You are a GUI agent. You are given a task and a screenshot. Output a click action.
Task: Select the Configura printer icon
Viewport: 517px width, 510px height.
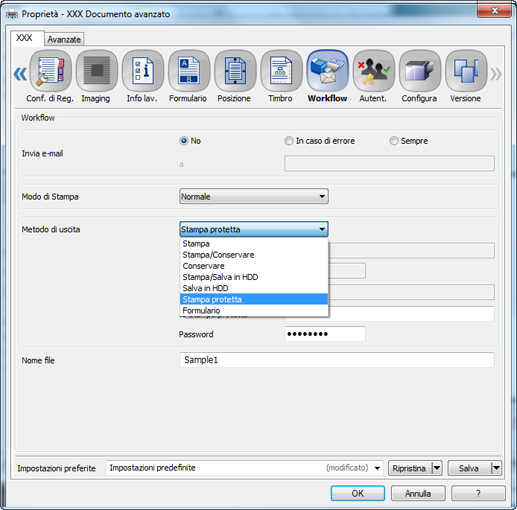(420, 71)
